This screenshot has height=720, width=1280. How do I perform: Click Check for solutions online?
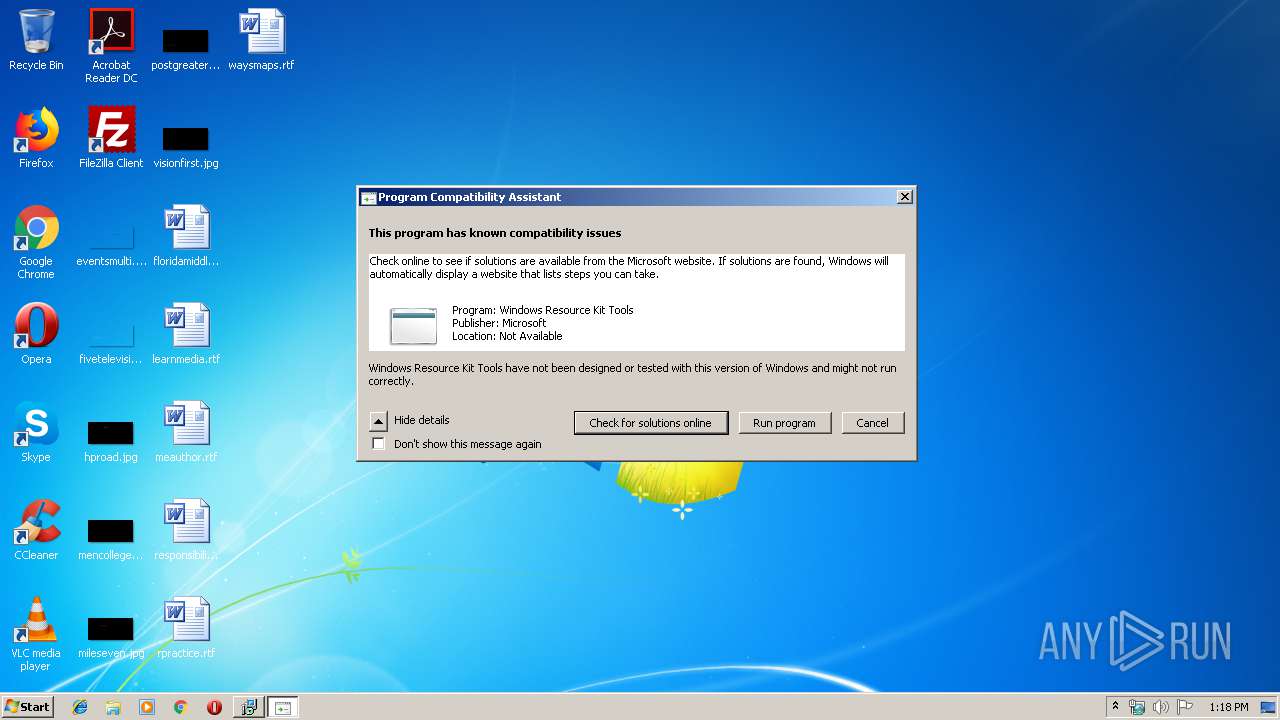pos(650,423)
